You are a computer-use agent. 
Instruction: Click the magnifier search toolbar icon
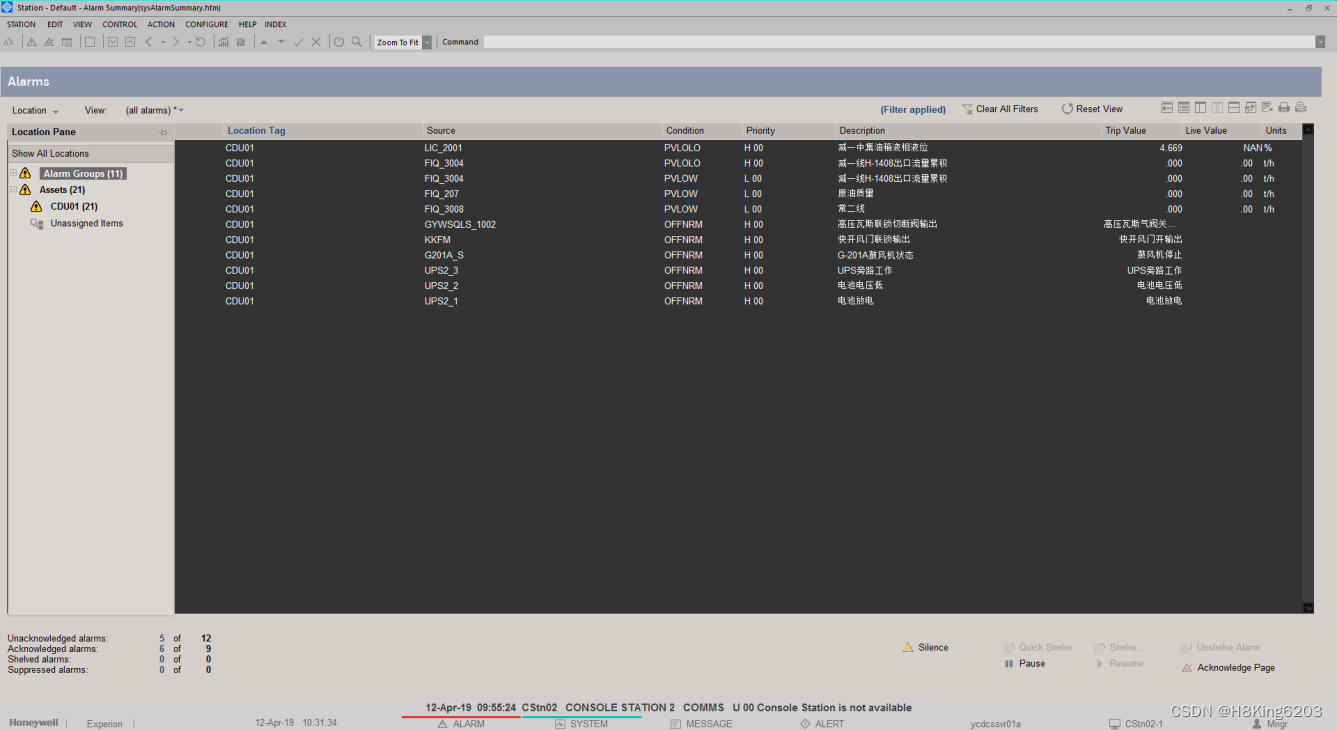coord(356,42)
